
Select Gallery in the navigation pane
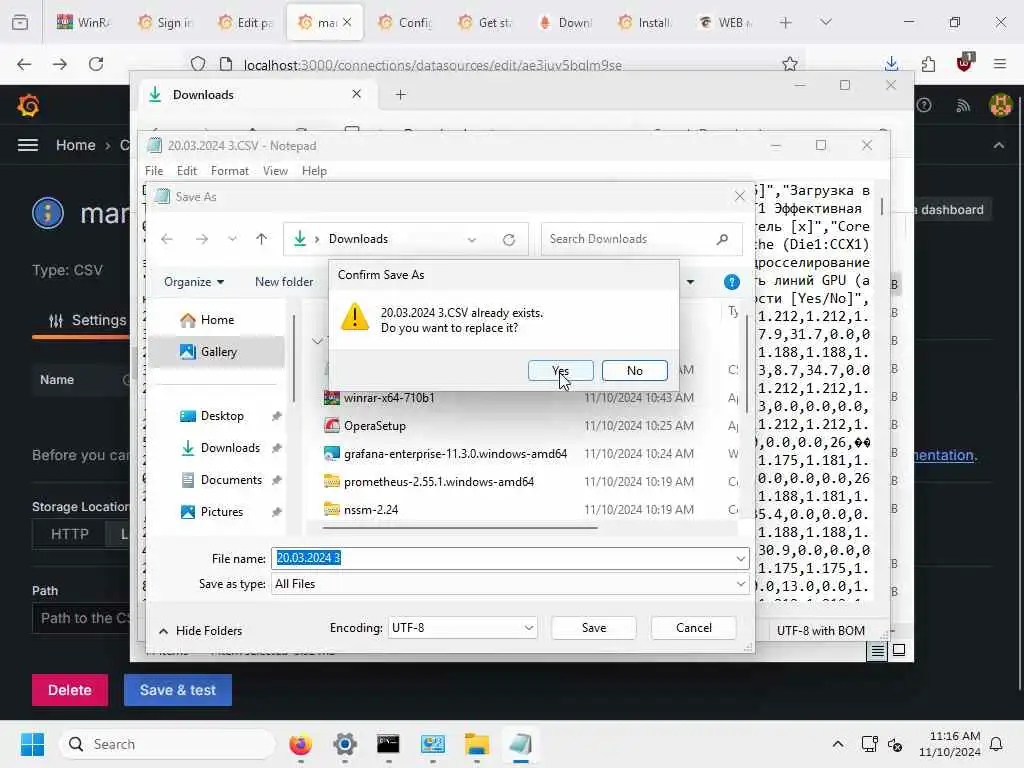(x=217, y=352)
